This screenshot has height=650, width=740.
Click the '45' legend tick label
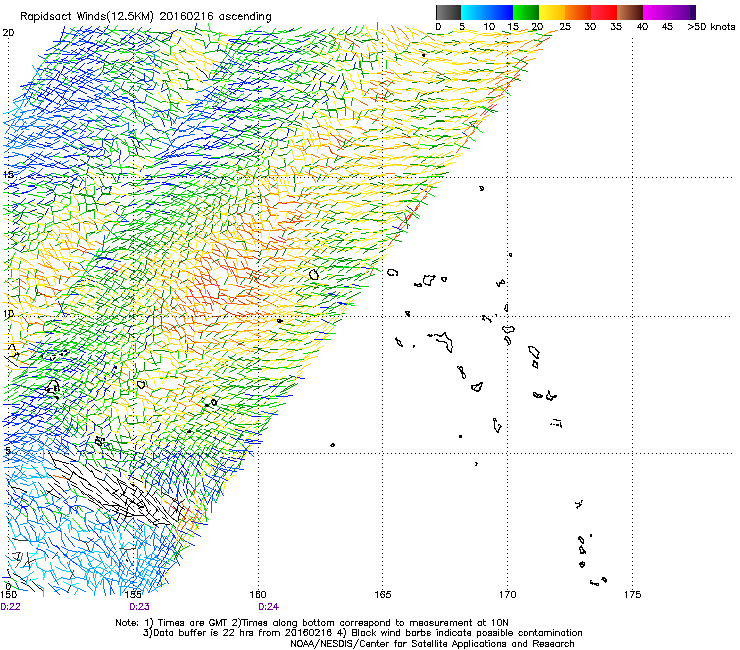(667, 27)
